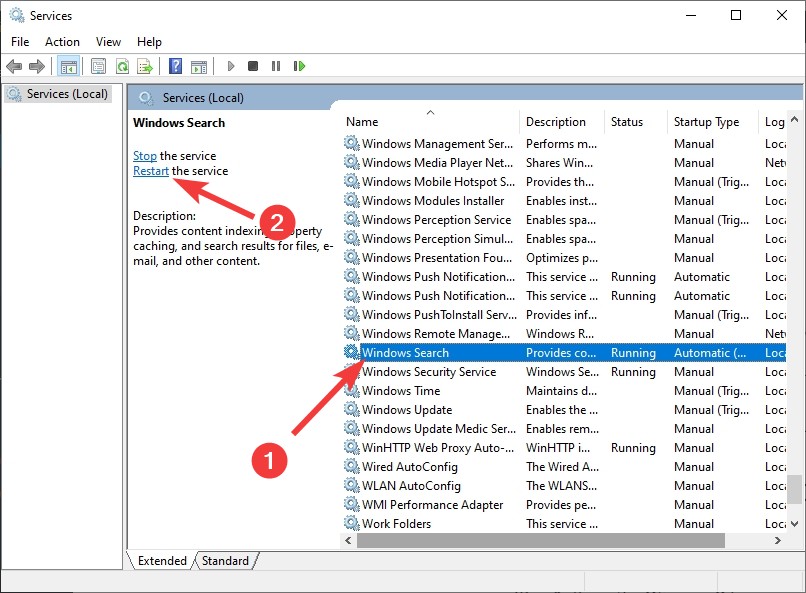Click the highlighted Windows Search service name
The height and width of the screenshot is (593, 806).
[x=405, y=353]
